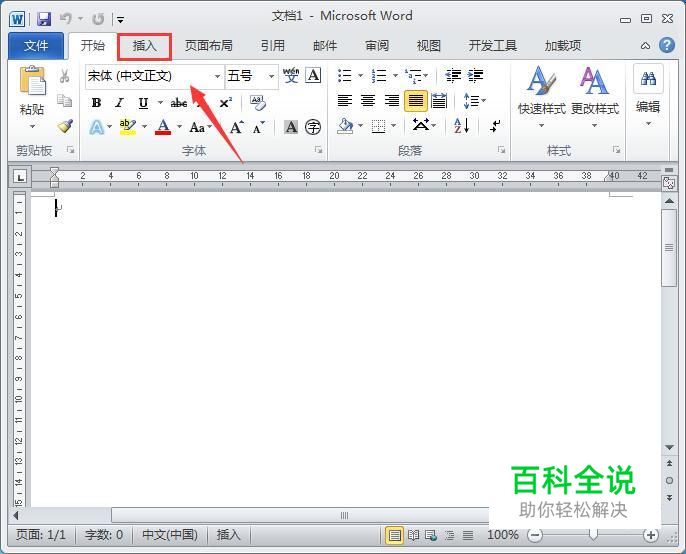This screenshot has width=686, height=554.
Task: Toggle Italic formatting
Action: pyautogui.click(x=119, y=103)
